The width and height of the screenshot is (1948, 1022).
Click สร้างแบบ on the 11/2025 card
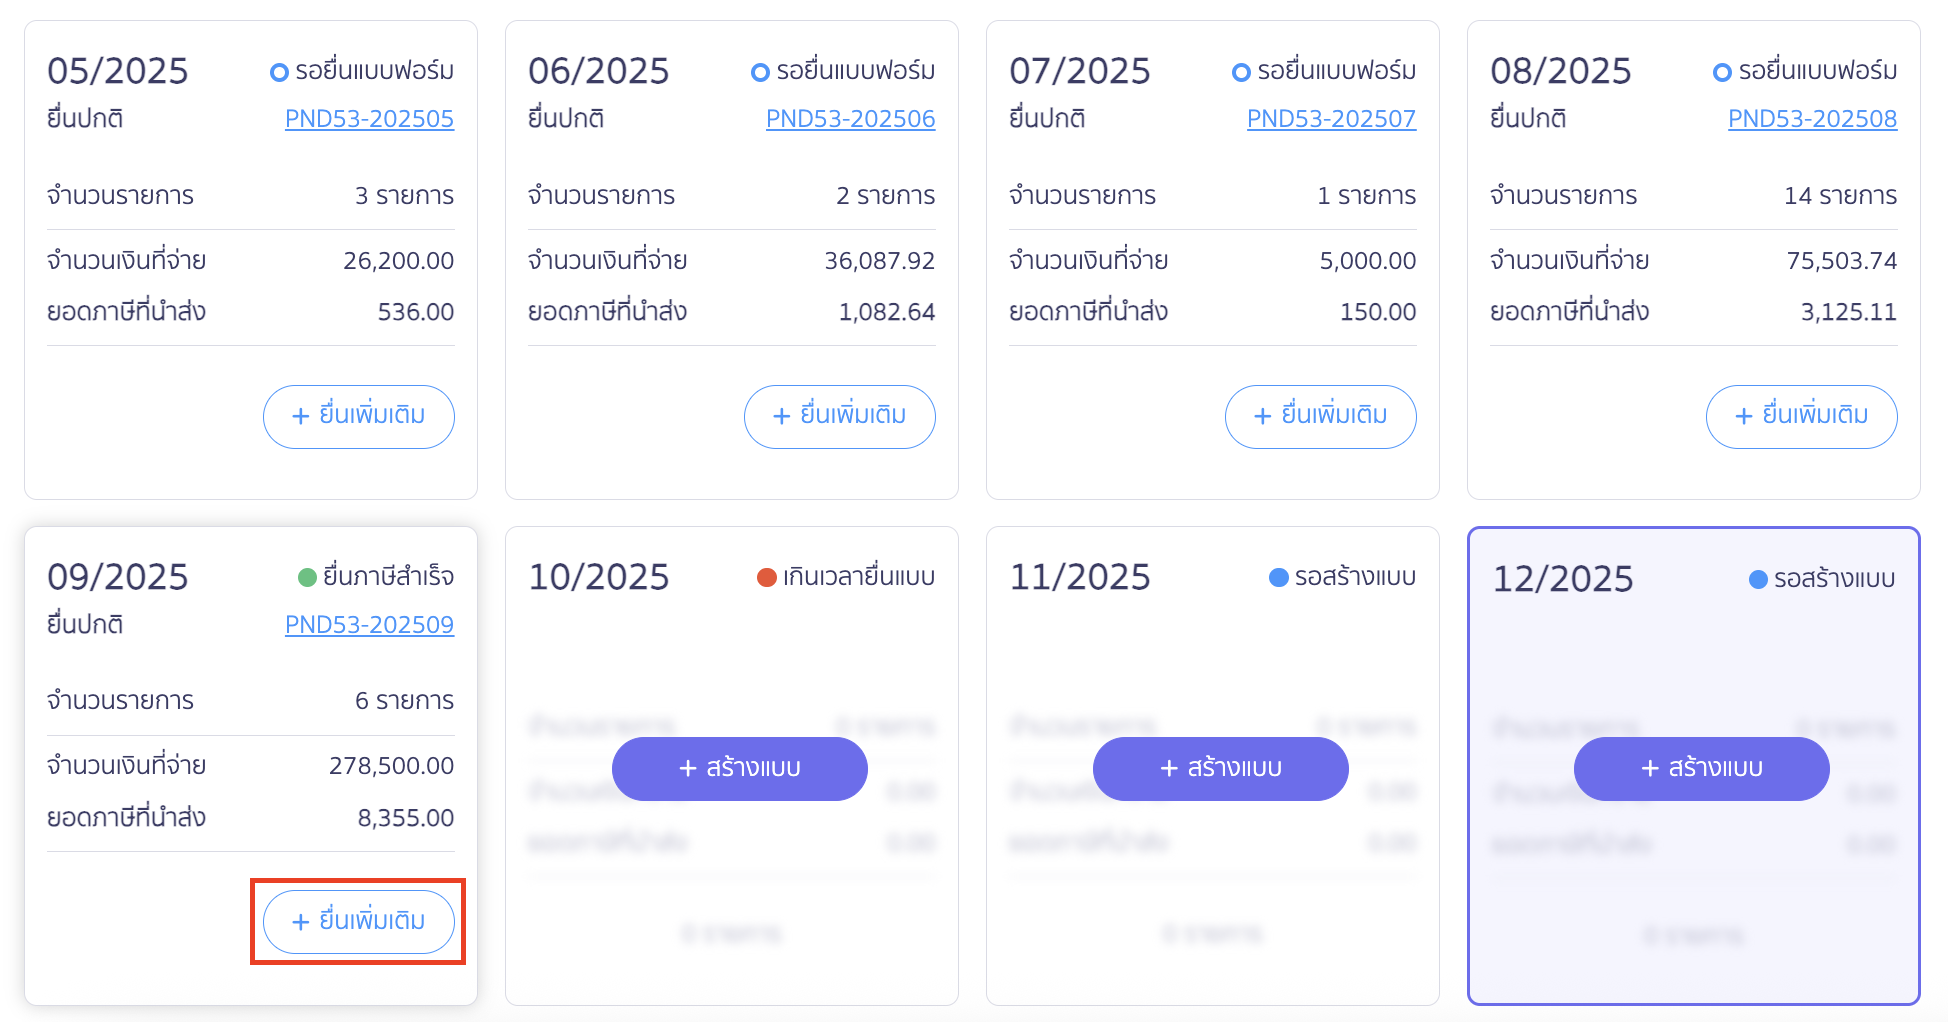tap(1220, 769)
